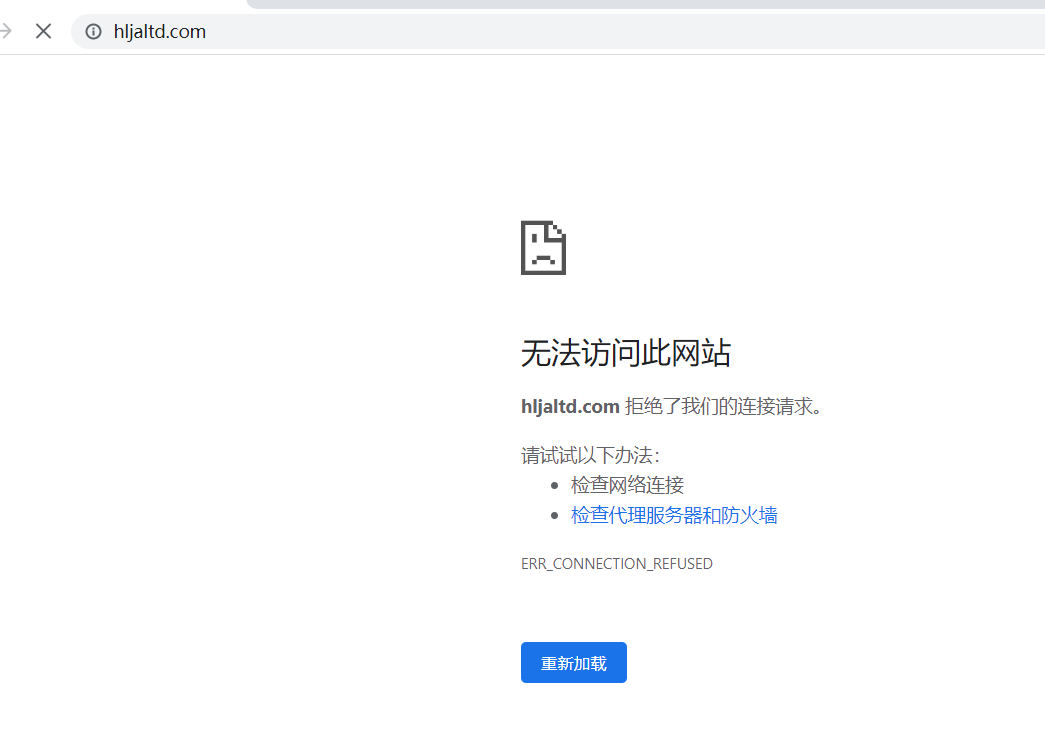
Task: Click the forward navigation arrow
Action: coord(6,31)
